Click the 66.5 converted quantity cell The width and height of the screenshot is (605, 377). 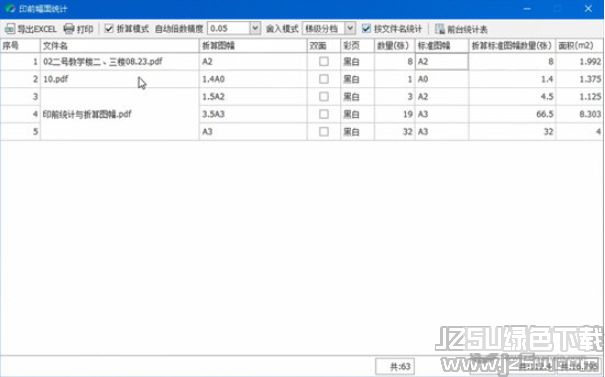tap(512, 114)
